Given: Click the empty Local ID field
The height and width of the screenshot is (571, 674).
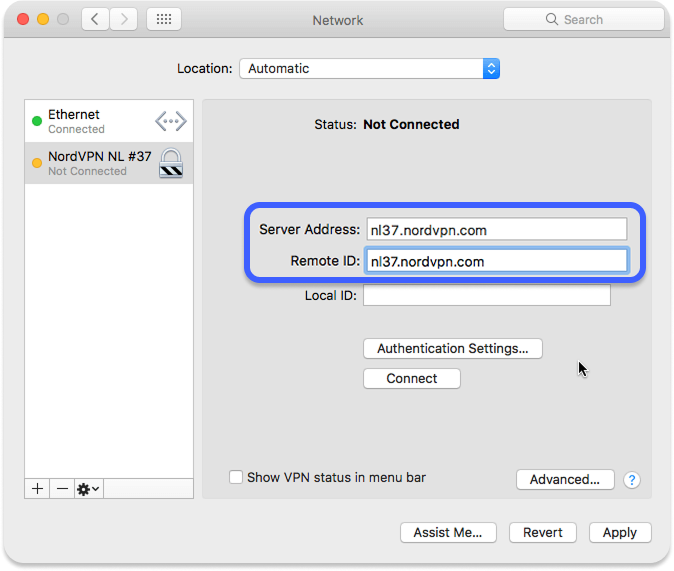Looking at the screenshot, I should point(486,296).
